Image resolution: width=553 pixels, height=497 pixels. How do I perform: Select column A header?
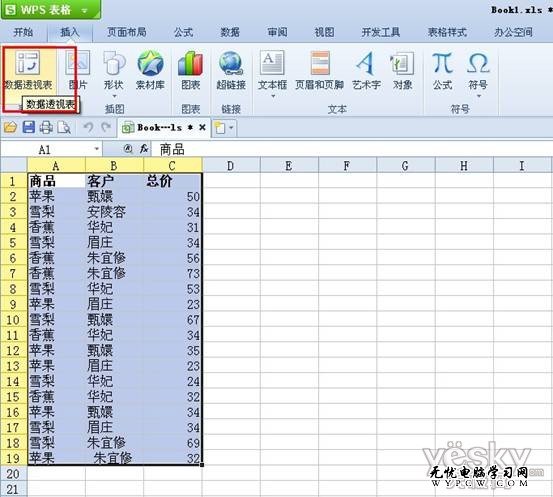pyautogui.click(x=56, y=165)
